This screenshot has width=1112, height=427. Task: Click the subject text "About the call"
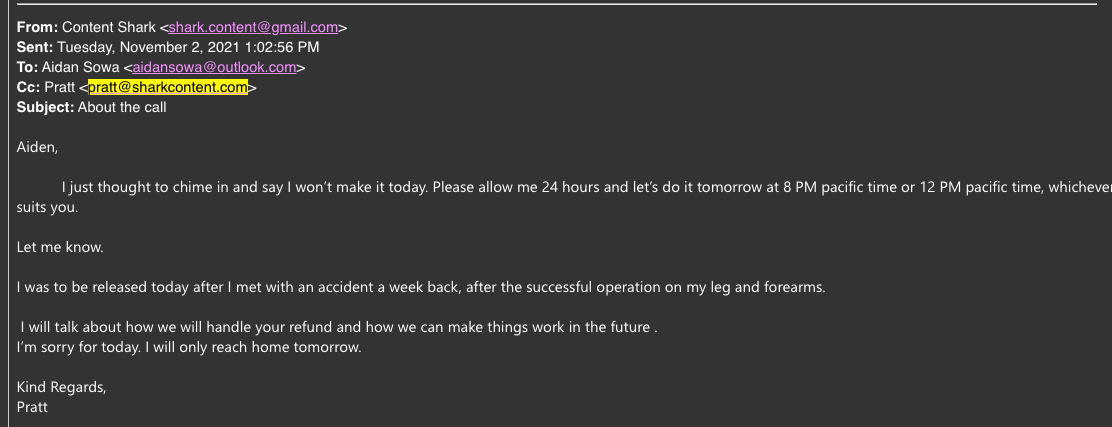click(122, 107)
